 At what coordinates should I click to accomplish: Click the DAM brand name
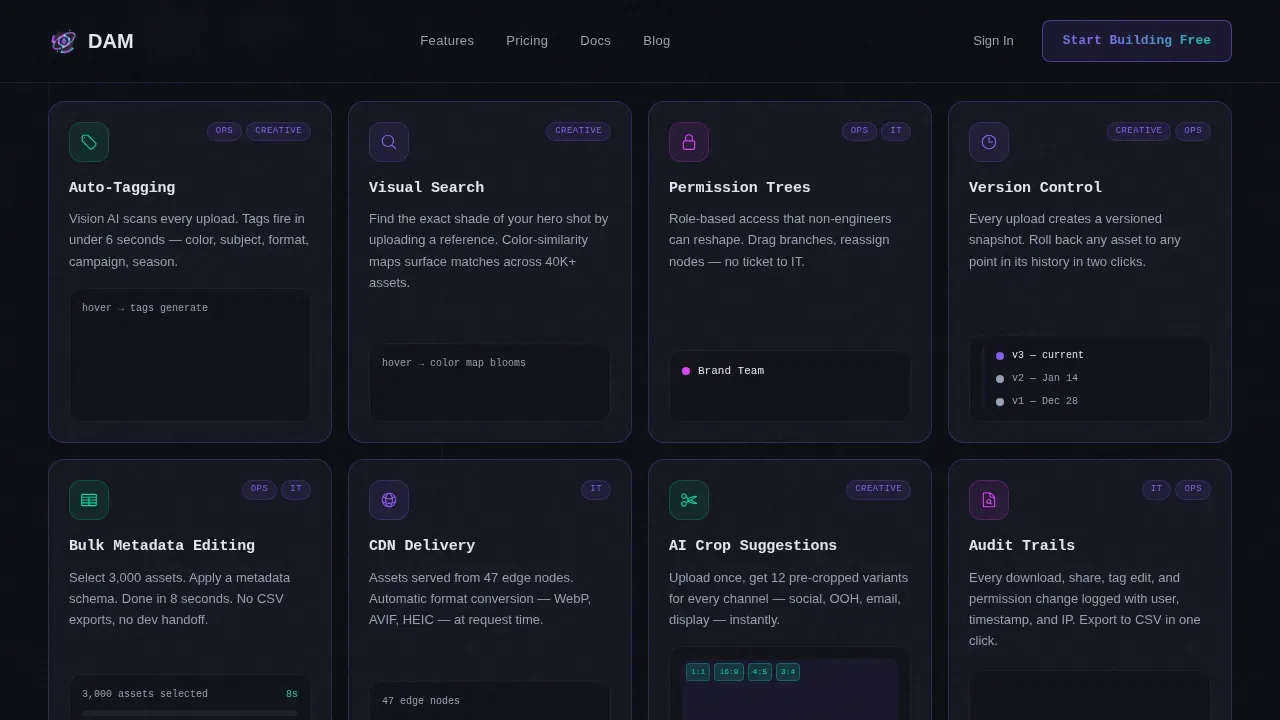coord(111,41)
